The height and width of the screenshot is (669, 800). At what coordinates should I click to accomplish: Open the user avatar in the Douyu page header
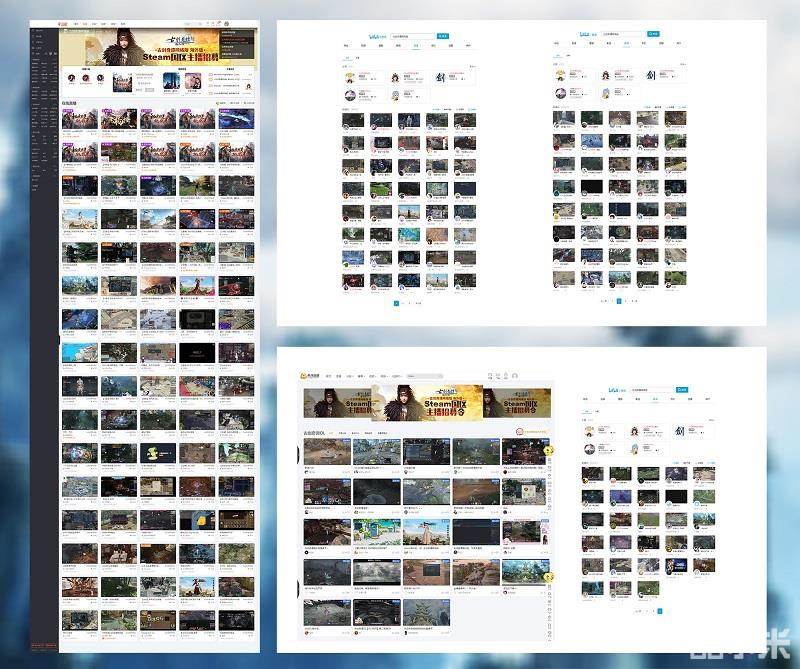pyautogui.click(x=227, y=23)
